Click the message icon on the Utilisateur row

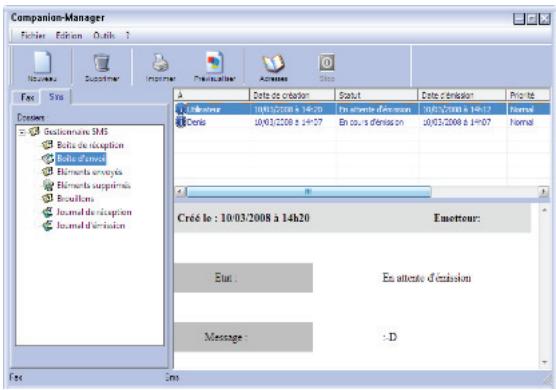(x=181, y=109)
